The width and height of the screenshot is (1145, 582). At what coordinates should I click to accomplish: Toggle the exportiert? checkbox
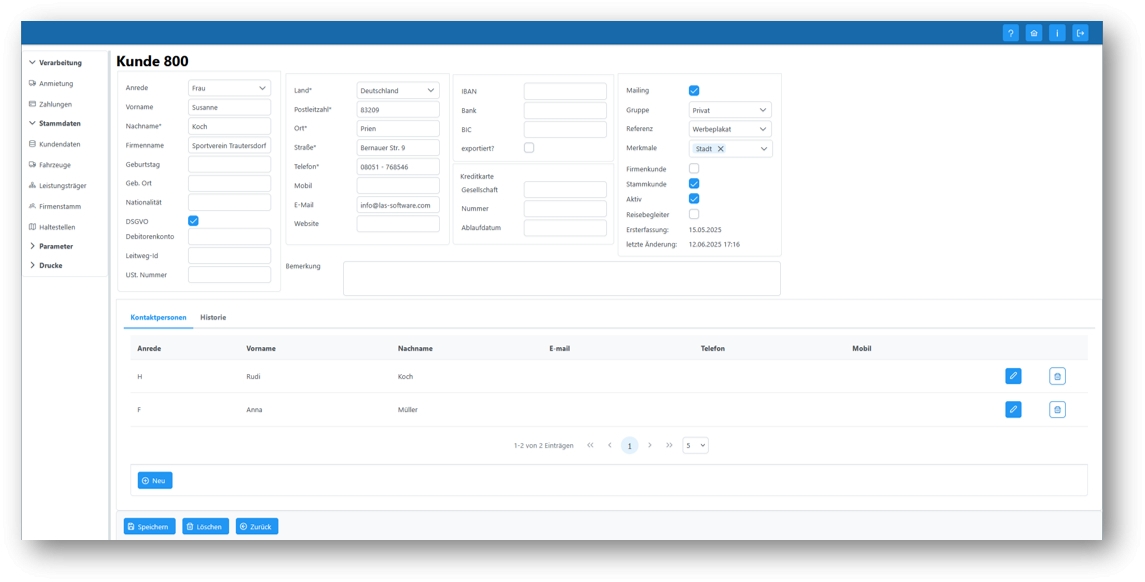(x=529, y=148)
